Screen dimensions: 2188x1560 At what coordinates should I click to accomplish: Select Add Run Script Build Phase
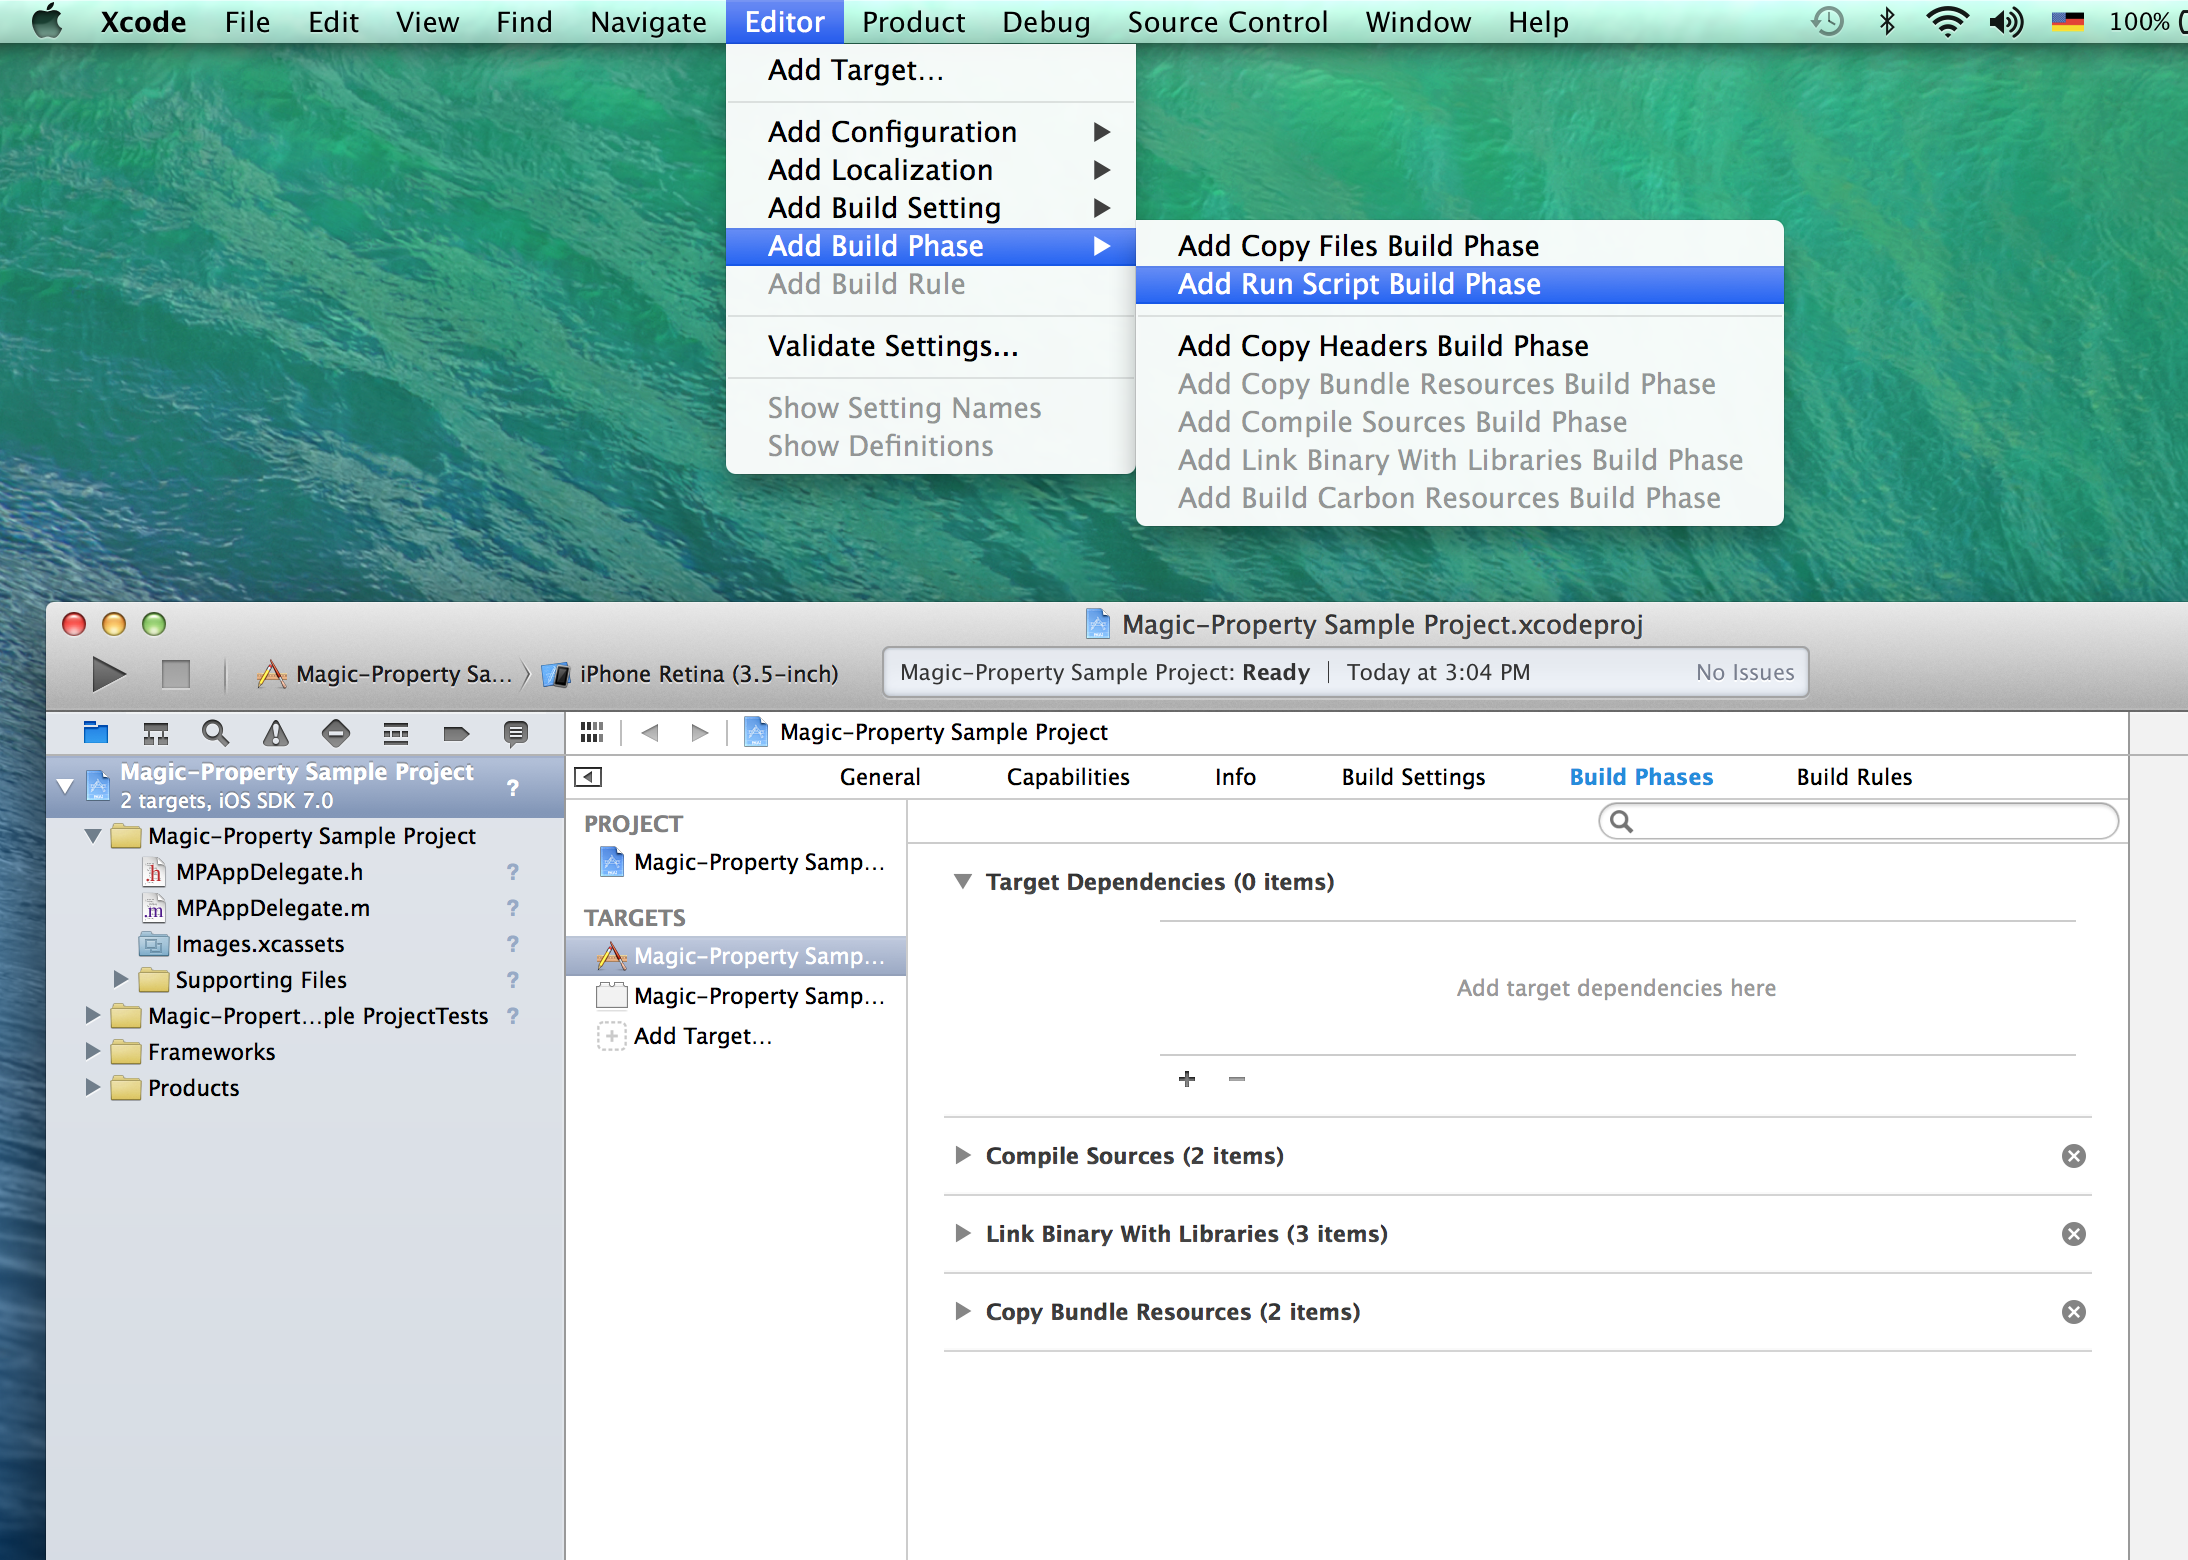[x=1459, y=284]
